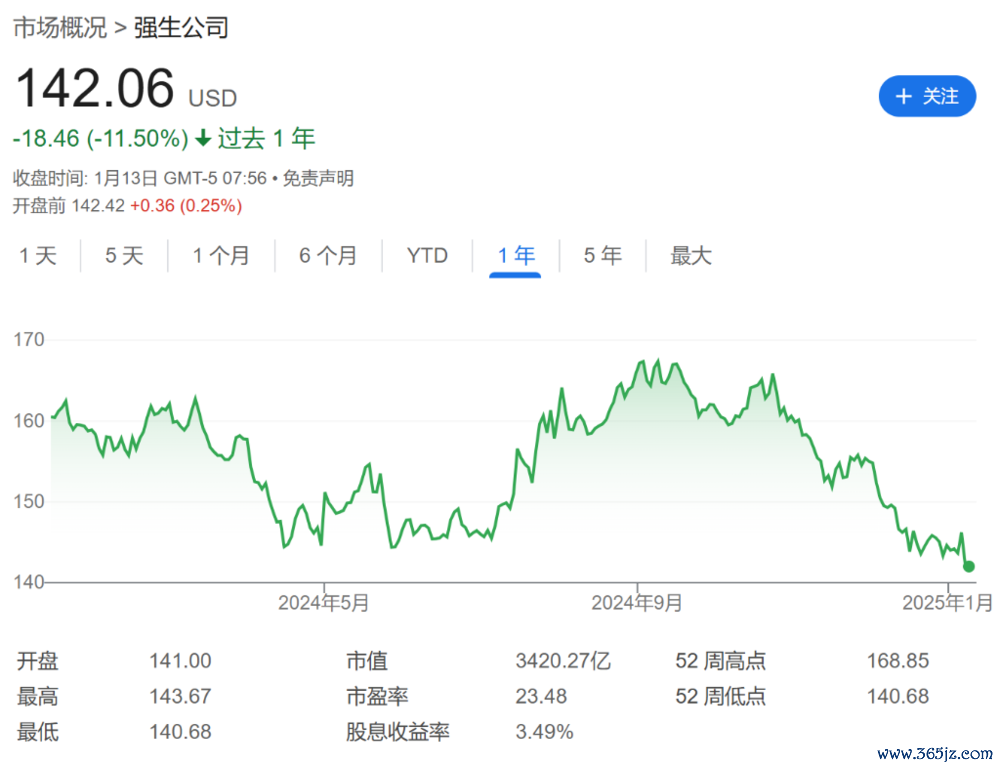Click the 2025年1月 date axis label
Image resolution: width=1000 pixels, height=769 pixels.
(948, 603)
